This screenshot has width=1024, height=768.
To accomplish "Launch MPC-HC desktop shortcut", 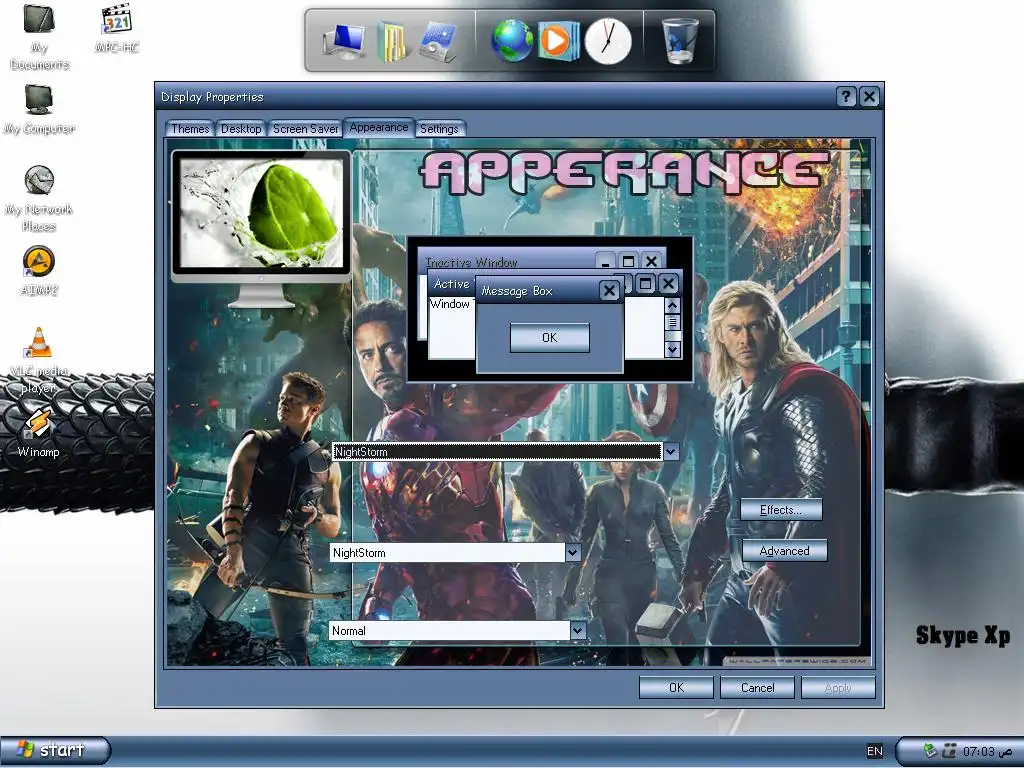I will click(117, 29).
